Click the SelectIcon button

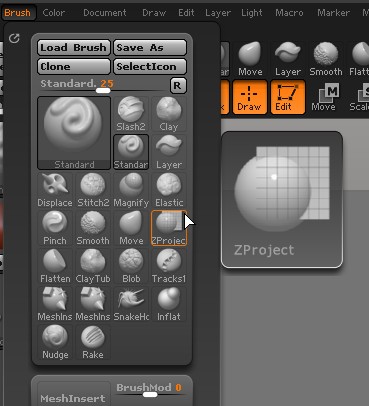coord(150,66)
